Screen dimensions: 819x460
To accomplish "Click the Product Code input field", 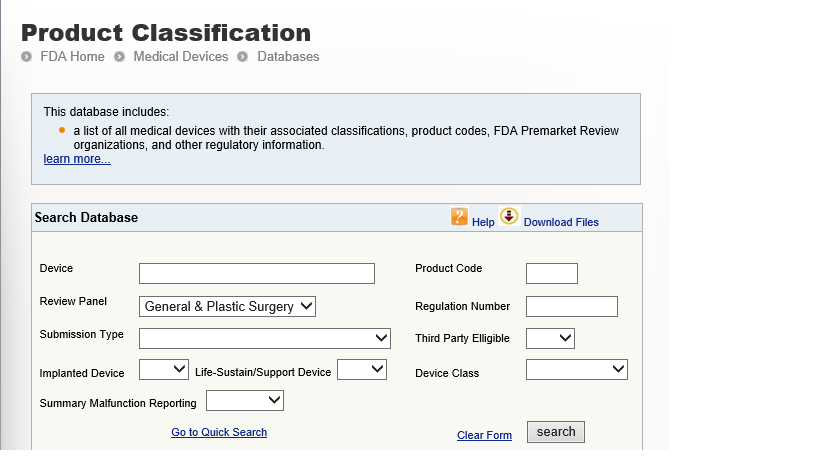I will (x=552, y=274).
